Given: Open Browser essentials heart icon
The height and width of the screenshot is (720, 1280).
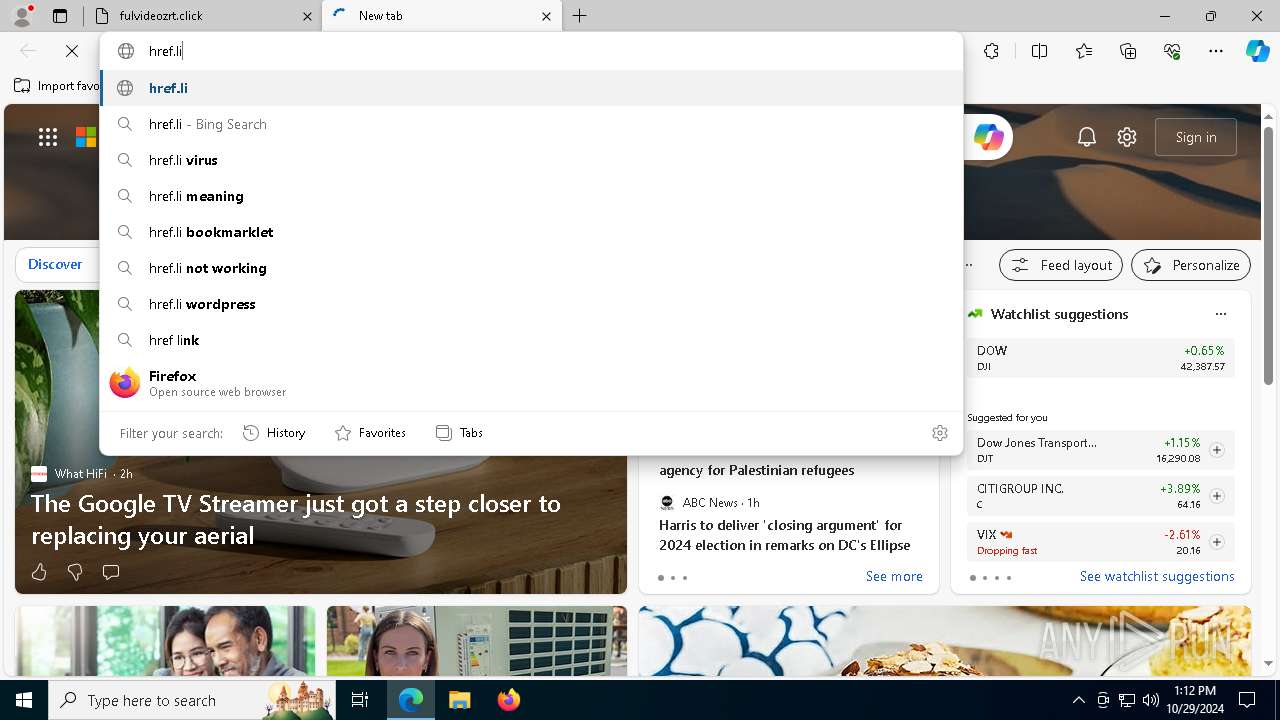Looking at the screenshot, I should [x=1172, y=51].
